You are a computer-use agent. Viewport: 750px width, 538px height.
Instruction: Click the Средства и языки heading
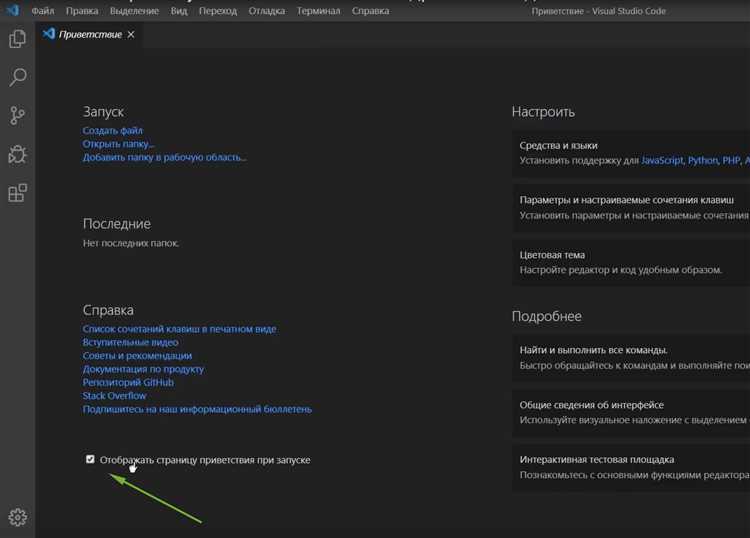coord(558,145)
